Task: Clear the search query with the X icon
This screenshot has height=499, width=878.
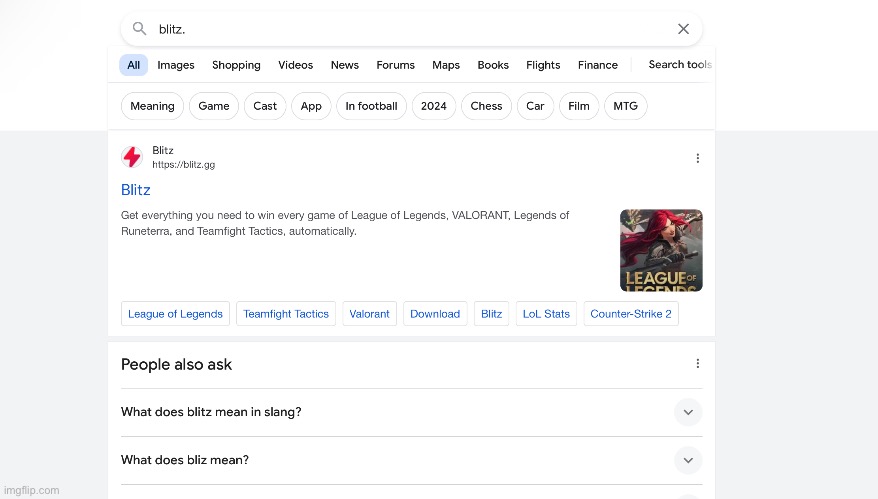Action: pyautogui.click(x=683, y=29)
